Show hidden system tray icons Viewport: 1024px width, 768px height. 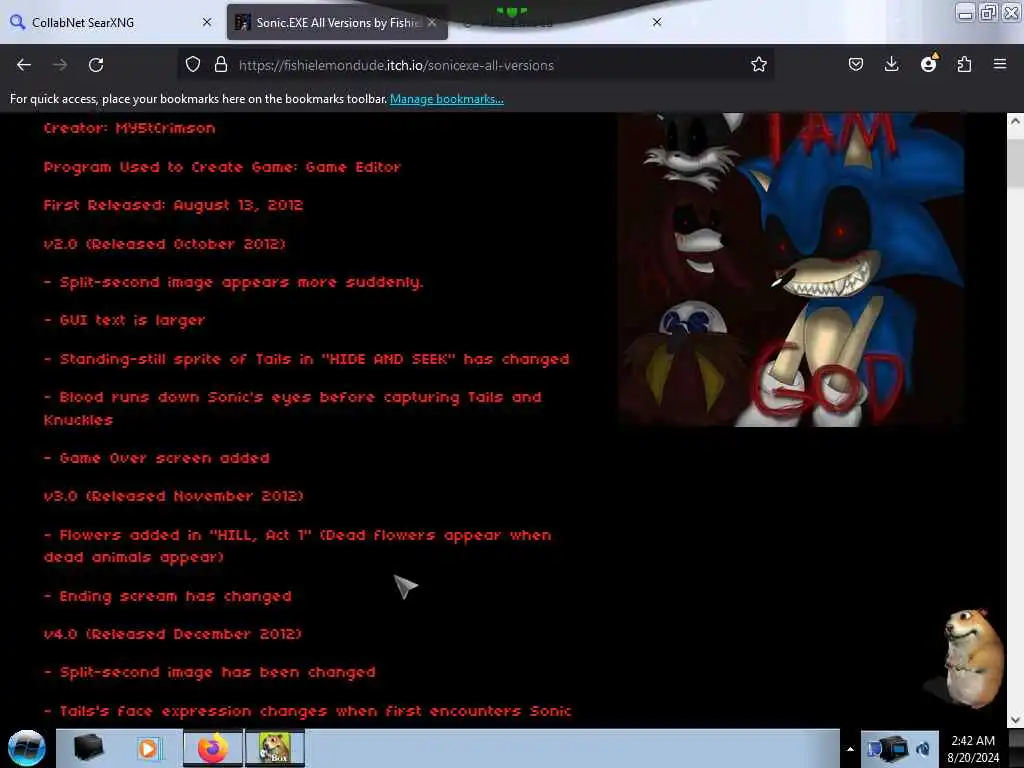pos(850,749)
